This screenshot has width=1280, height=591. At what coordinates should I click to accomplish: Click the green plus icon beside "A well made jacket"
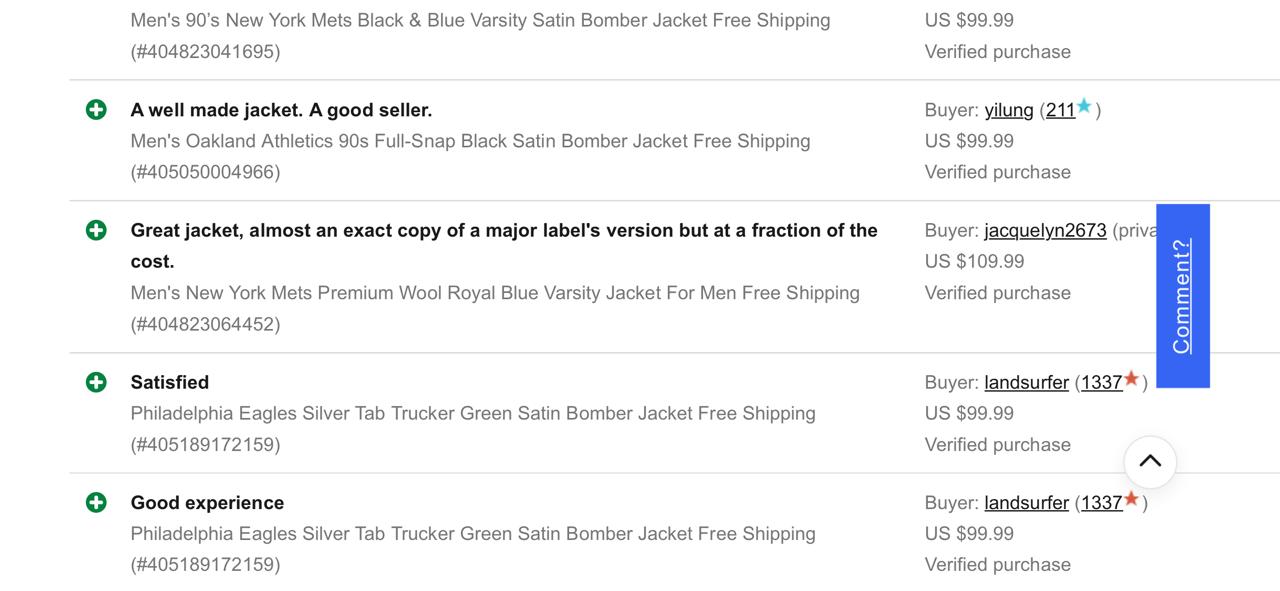(96, 110)
